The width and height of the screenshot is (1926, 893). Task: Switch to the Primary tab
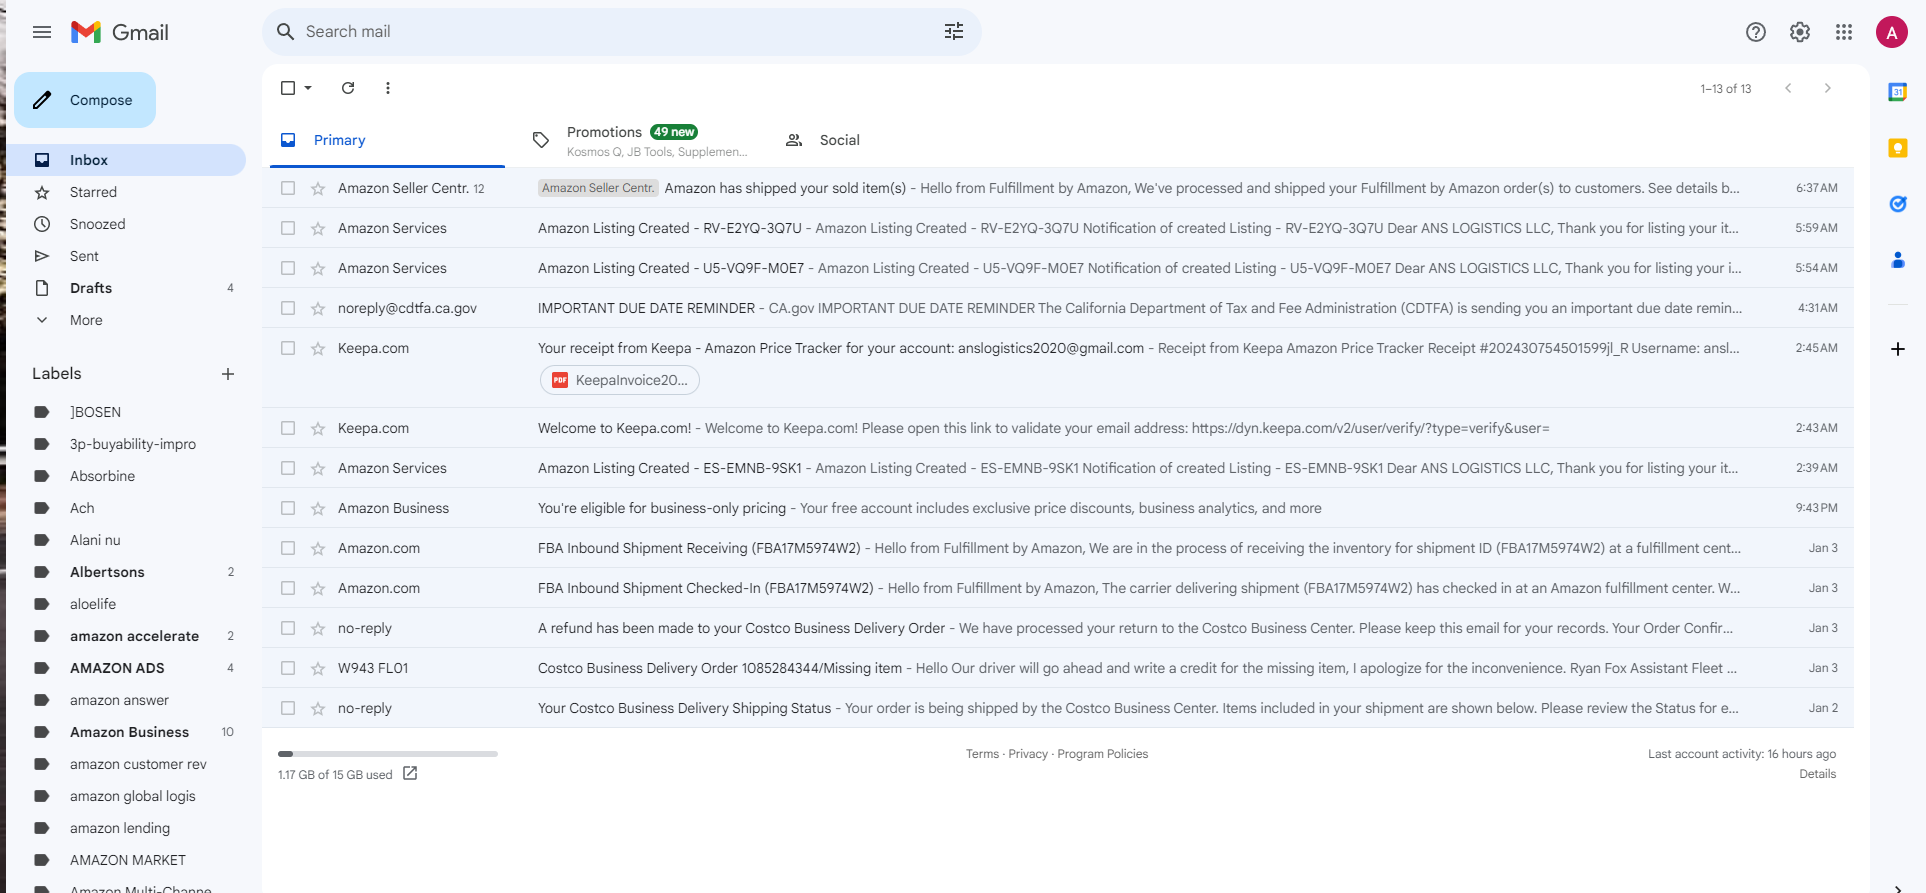pyautogui.click(x=388, y=140)
